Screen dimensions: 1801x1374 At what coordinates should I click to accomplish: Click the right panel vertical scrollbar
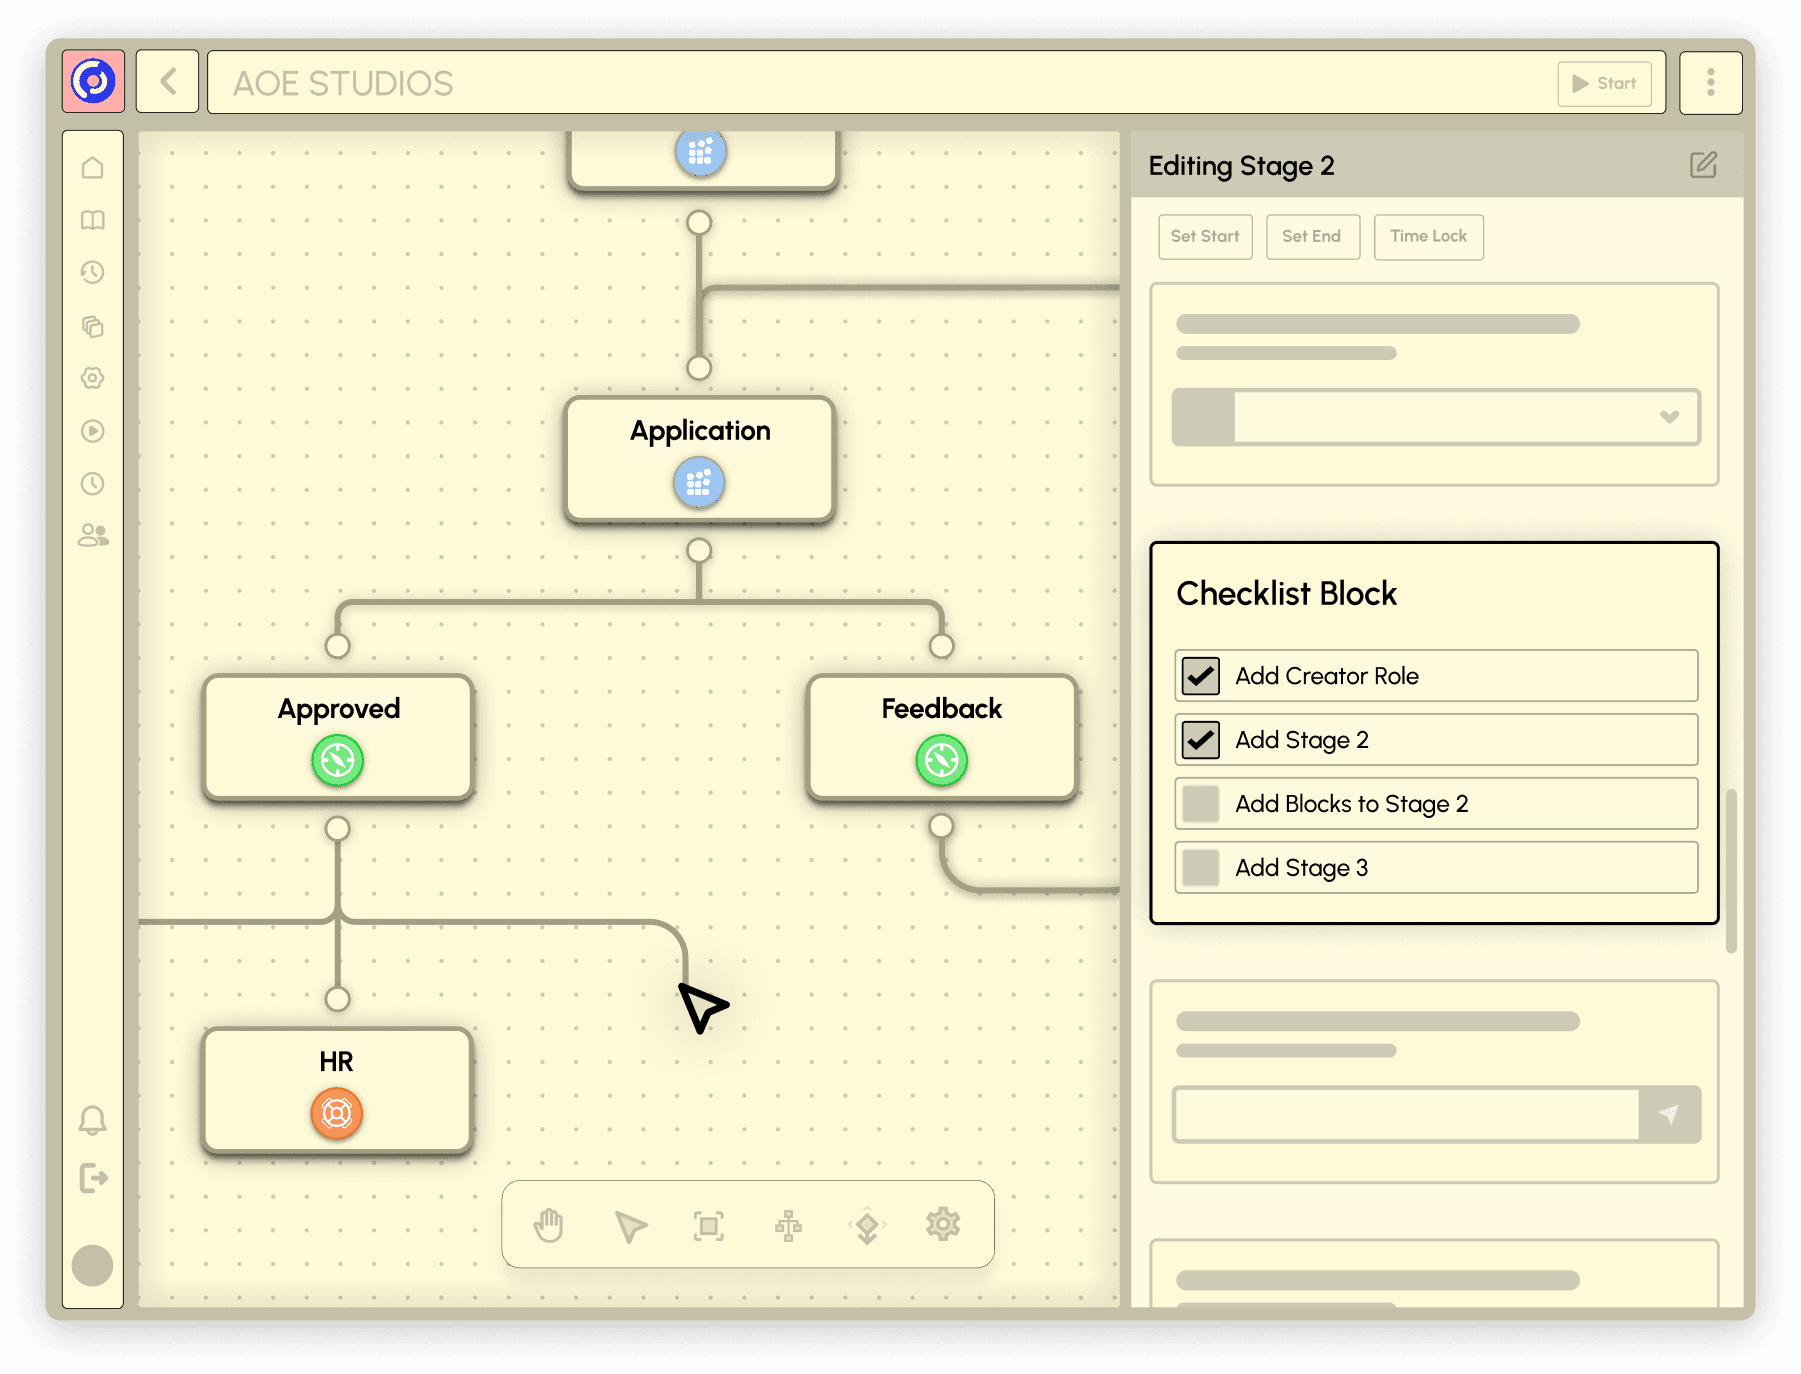tap(1731, 870)
